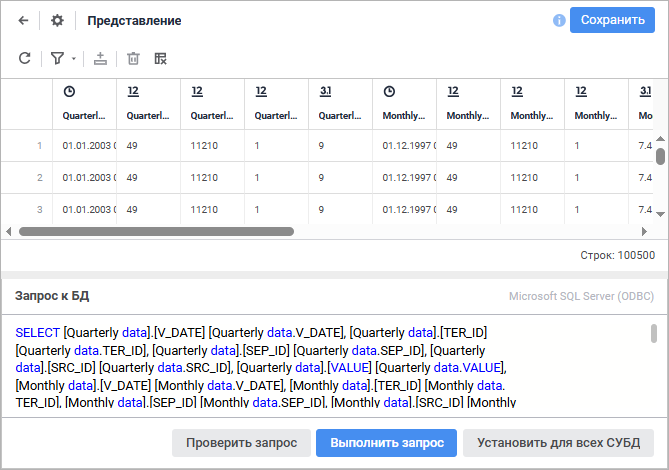Refresh the data table
Screen dimensions: 669x470
[25, 59]
